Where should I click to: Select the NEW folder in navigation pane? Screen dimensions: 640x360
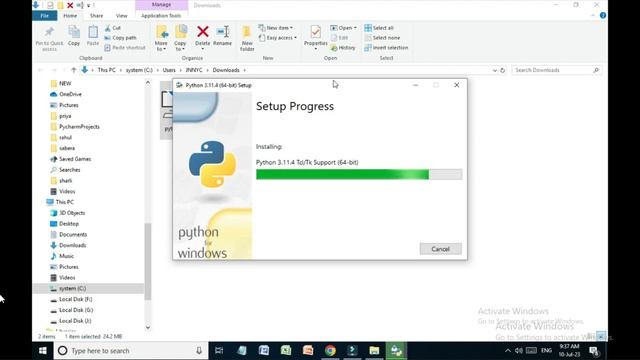pyautogui.click(x=65, y=83)
